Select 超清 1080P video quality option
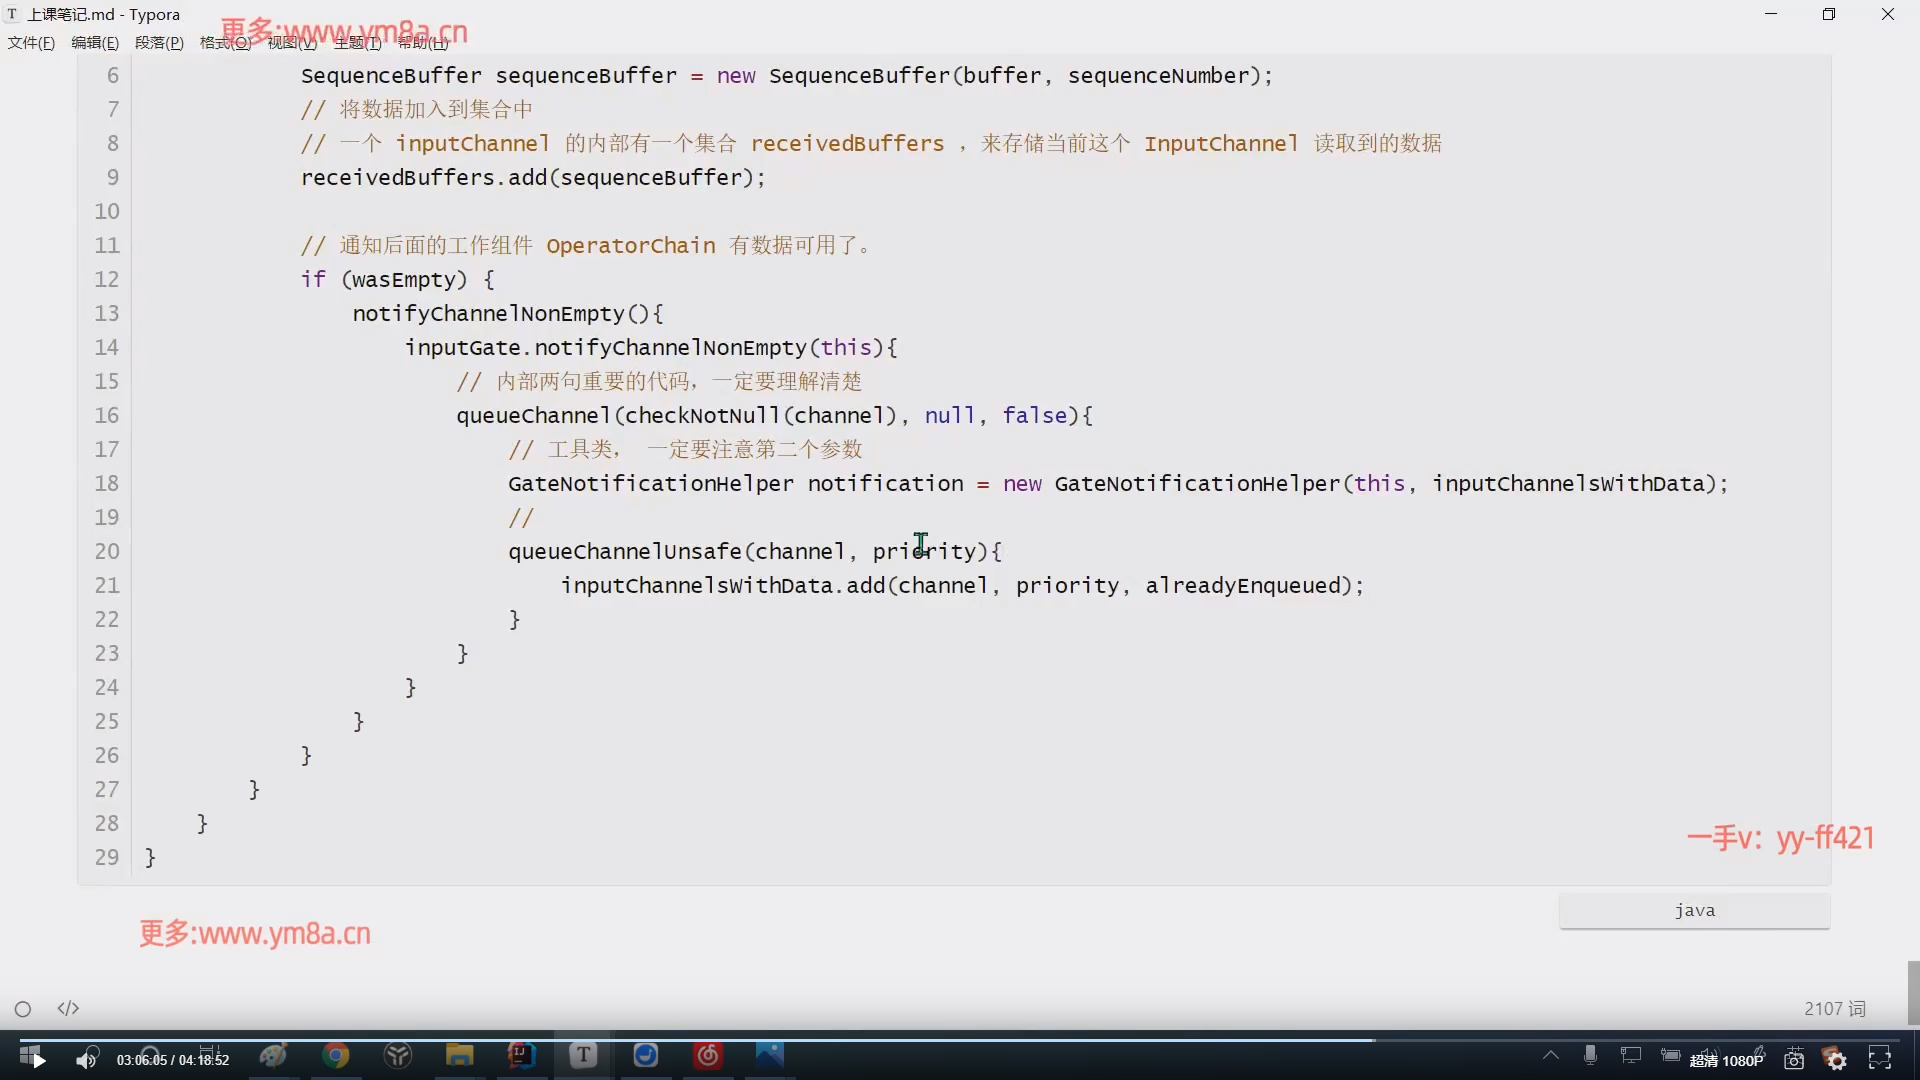 pyautogui.click(x=1726, y=1060)
